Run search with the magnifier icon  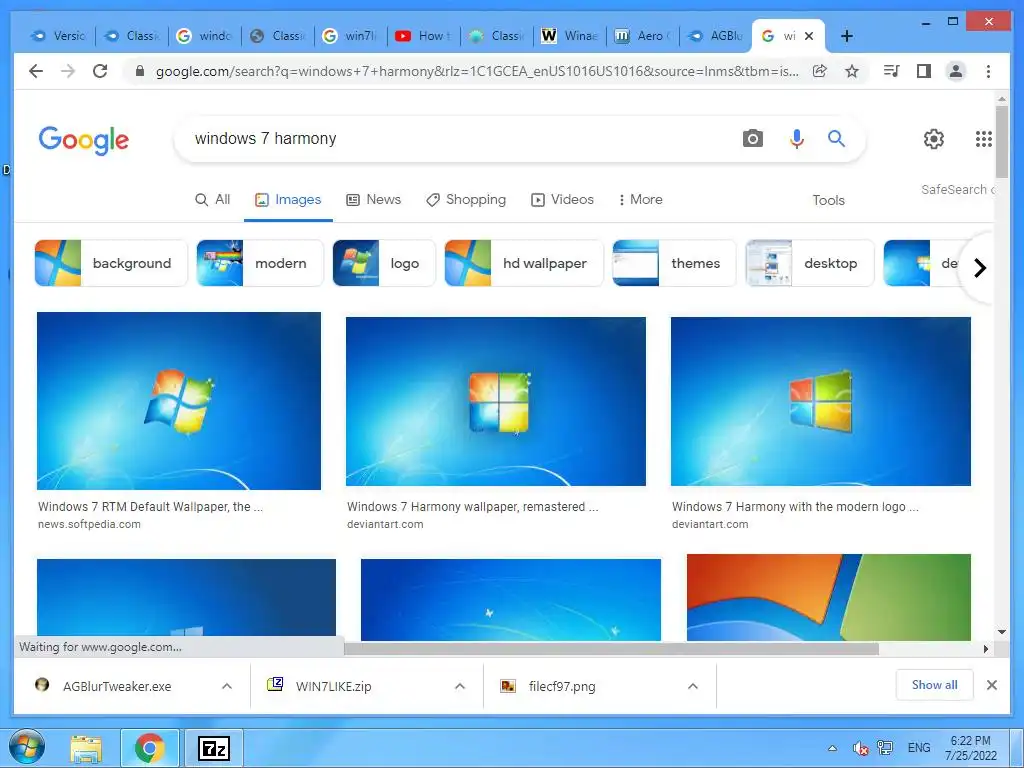[x=837, y=138]
